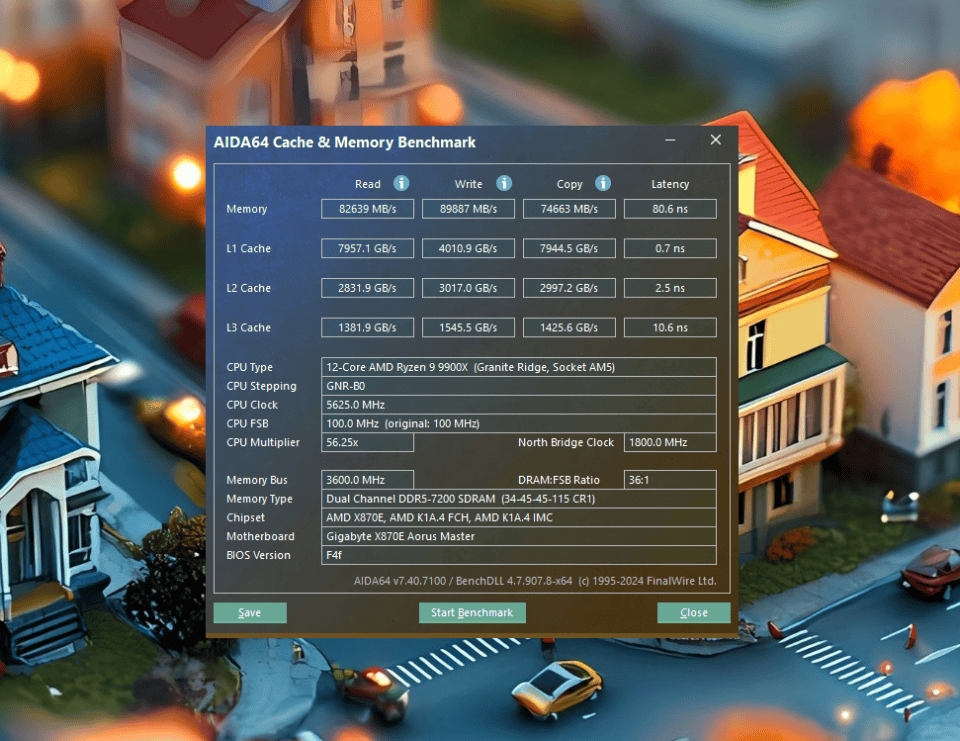Click the L2 Cache row label

(249, 288)
